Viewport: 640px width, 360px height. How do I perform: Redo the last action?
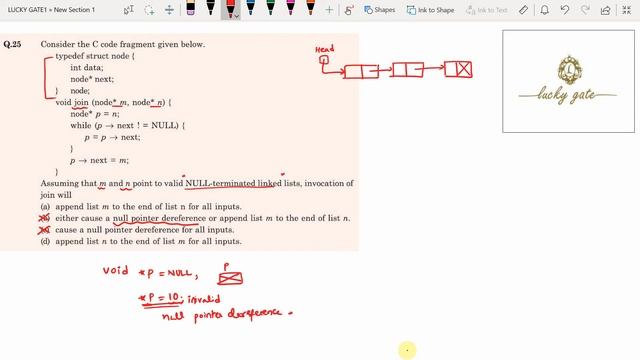pyautogui.click(x=585, y=10)
